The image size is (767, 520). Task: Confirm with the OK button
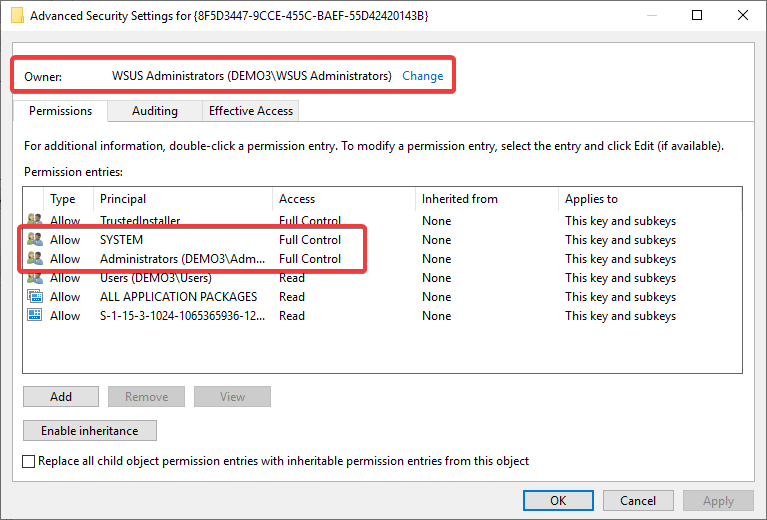tap(558, 500)
